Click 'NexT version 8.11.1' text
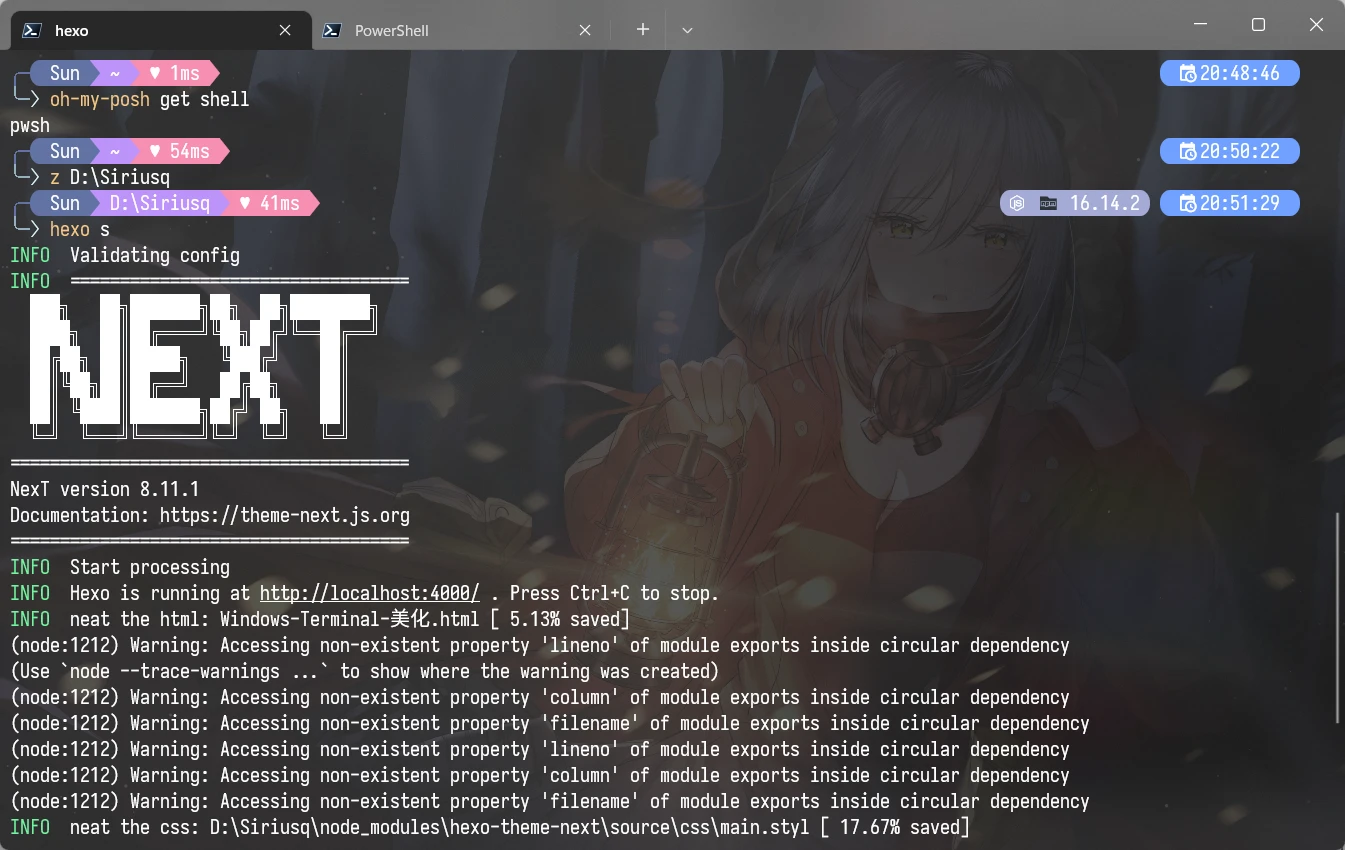Viewport: 1345px width, 850px height. pos(105,489)
